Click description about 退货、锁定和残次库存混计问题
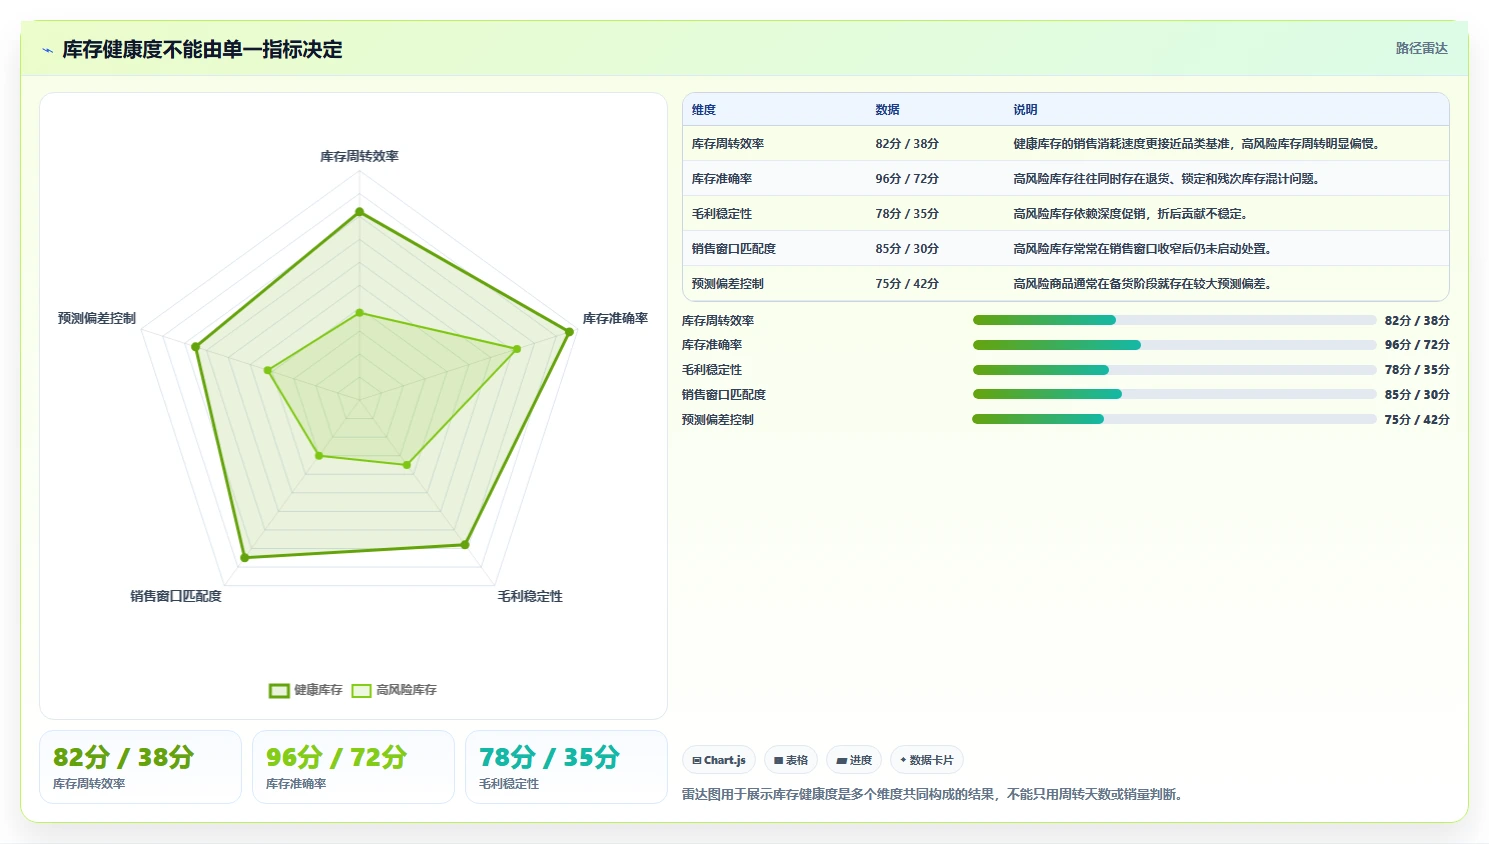Screen dimensions: 1489x844 pyautogui.click(x=1167, y=179)
